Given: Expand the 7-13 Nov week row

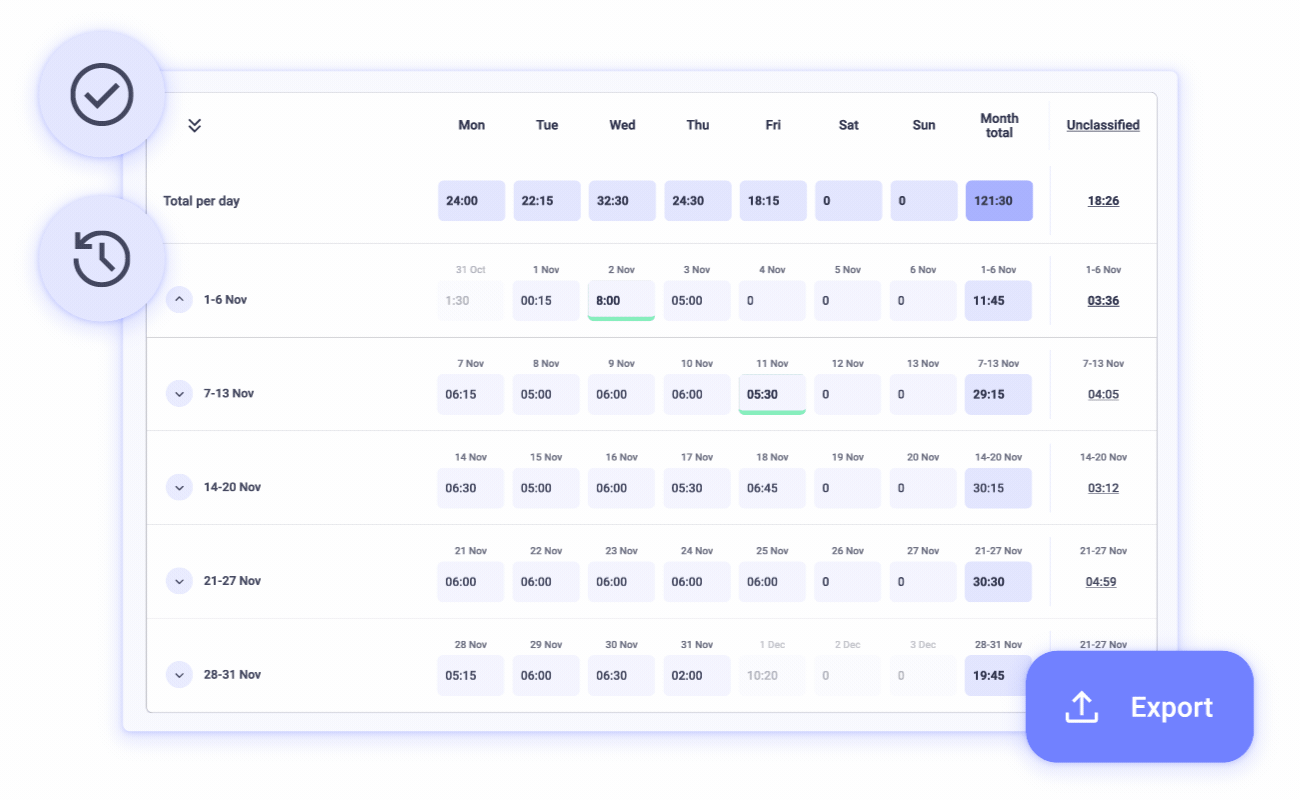Looking at the screenshot, I should pyautogui.click(x=179, y=393).
